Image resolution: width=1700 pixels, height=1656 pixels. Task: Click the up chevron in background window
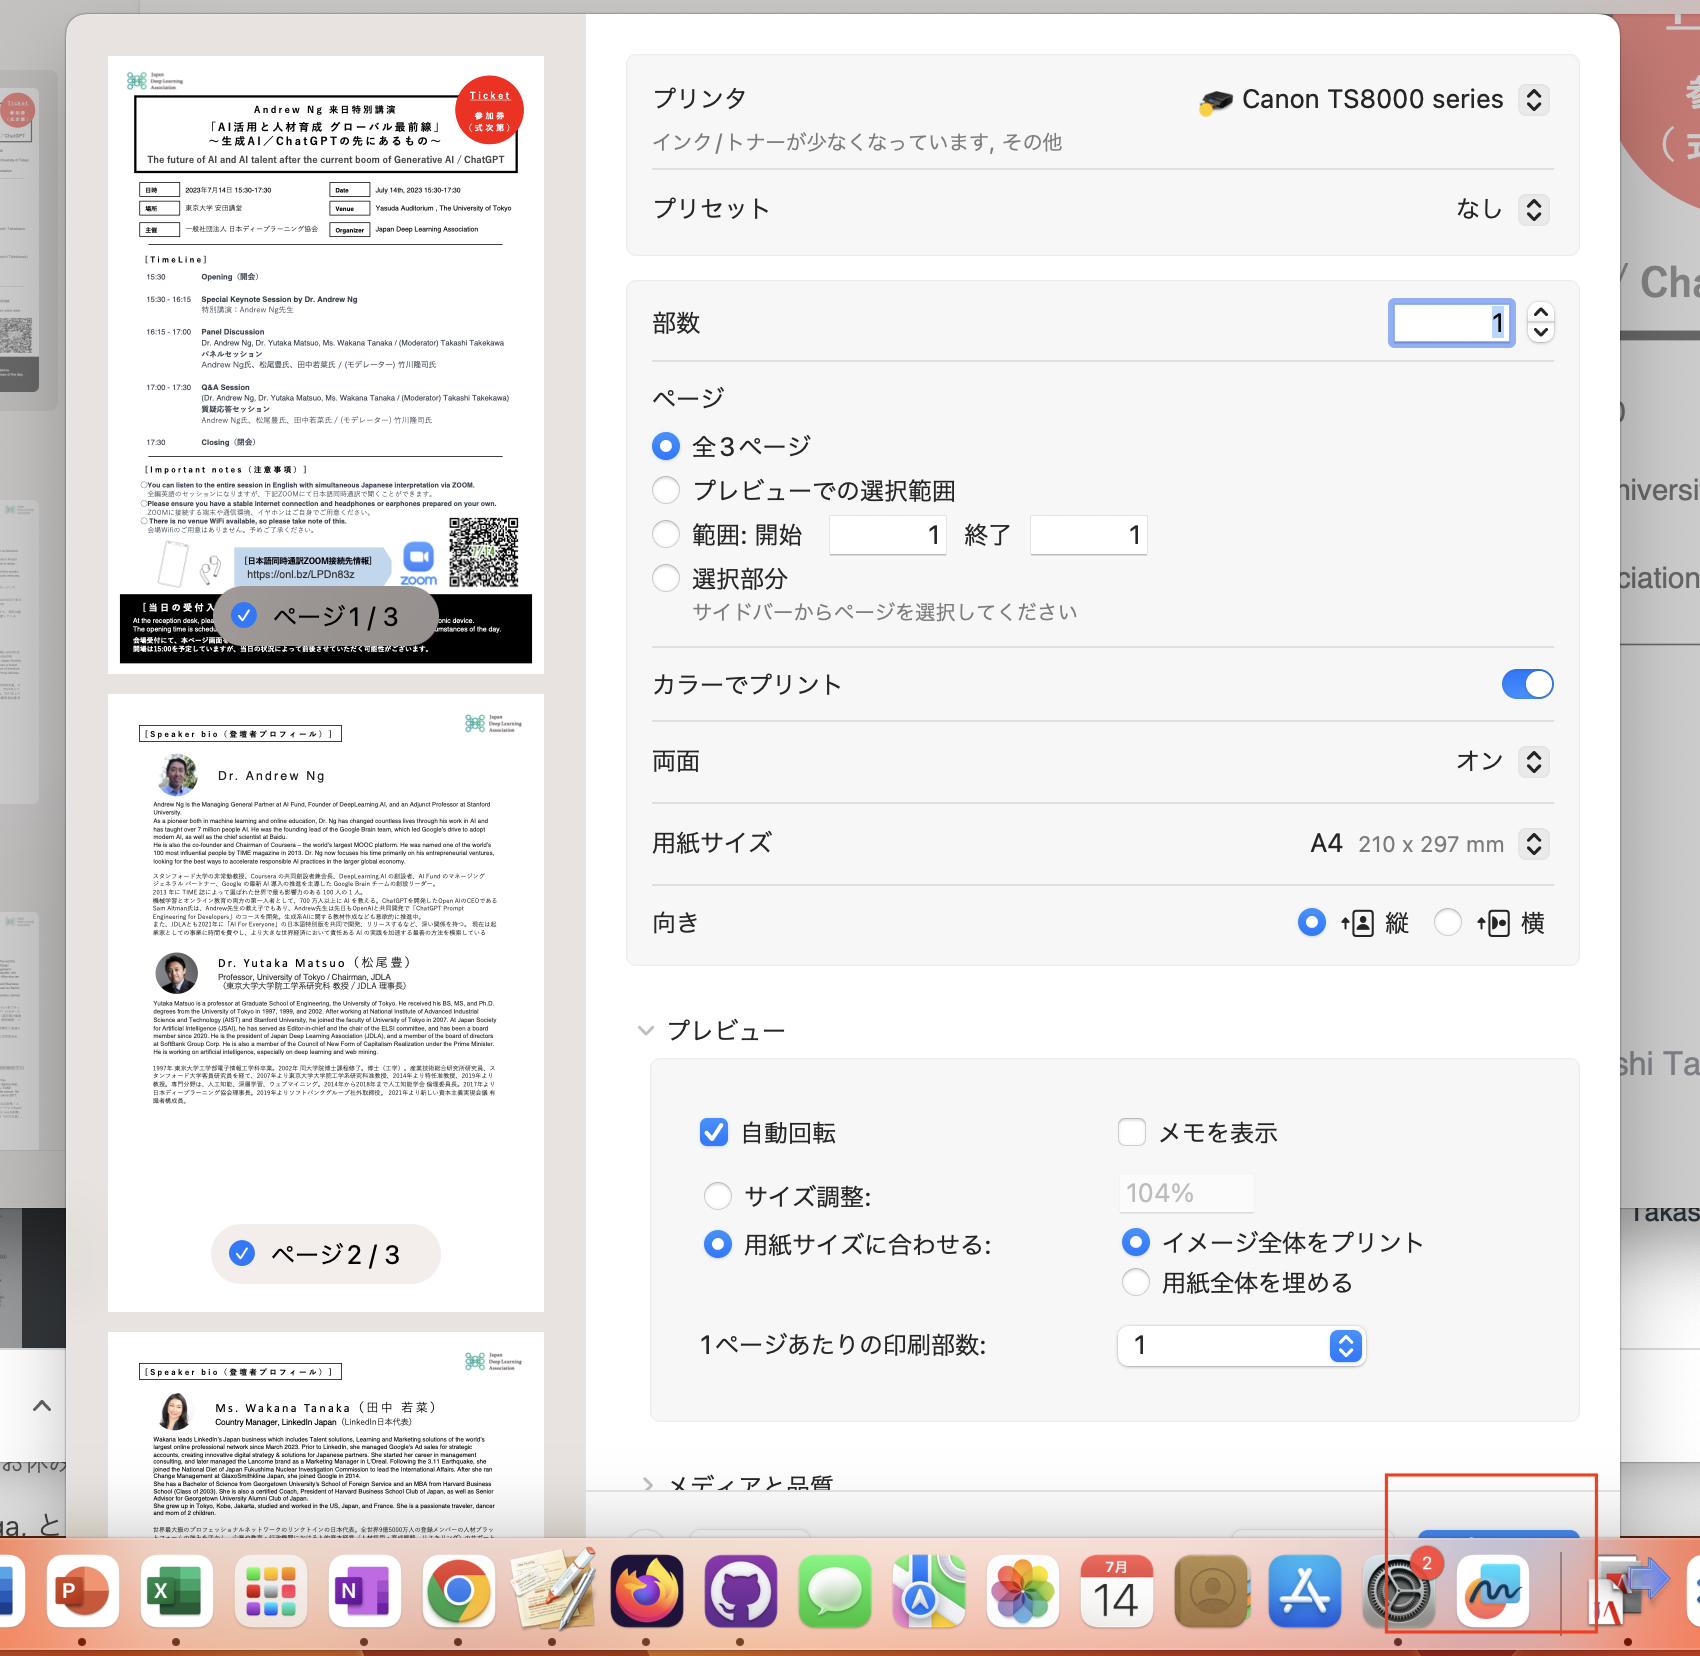[x=42, y=1406]
